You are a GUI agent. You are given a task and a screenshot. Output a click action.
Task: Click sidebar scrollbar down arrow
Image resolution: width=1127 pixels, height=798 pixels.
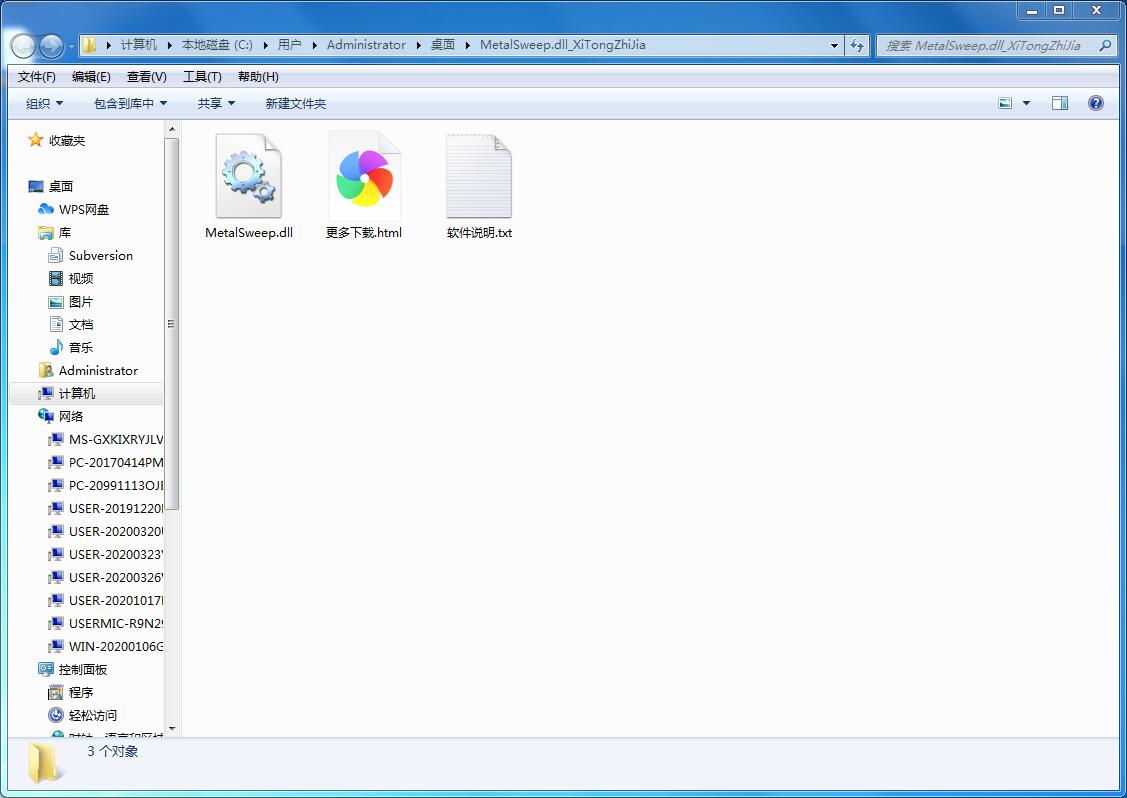tap(172, 729)
